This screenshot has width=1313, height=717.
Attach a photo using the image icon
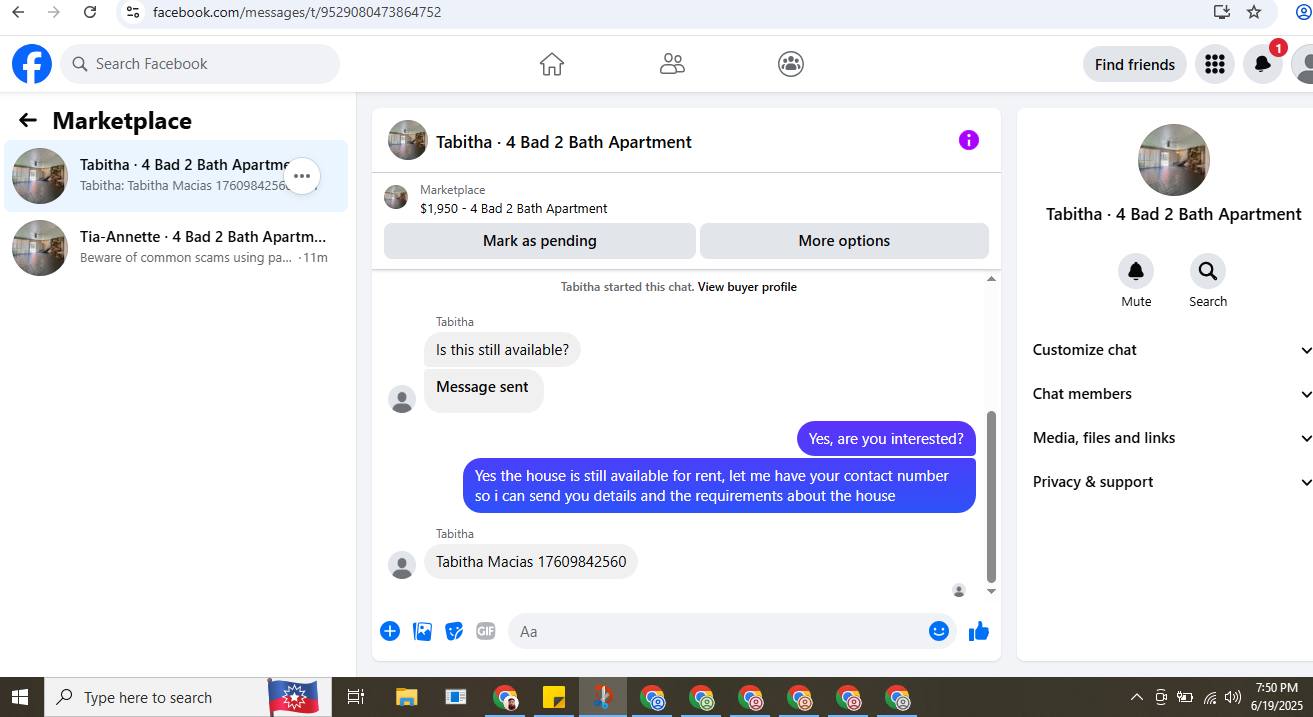pyautogui.click(x=423, y=631)
